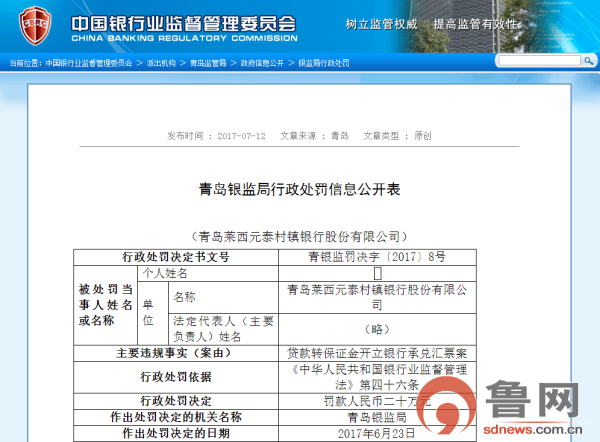
Task: Click the search magnifier icon
Action: (588, 60)
